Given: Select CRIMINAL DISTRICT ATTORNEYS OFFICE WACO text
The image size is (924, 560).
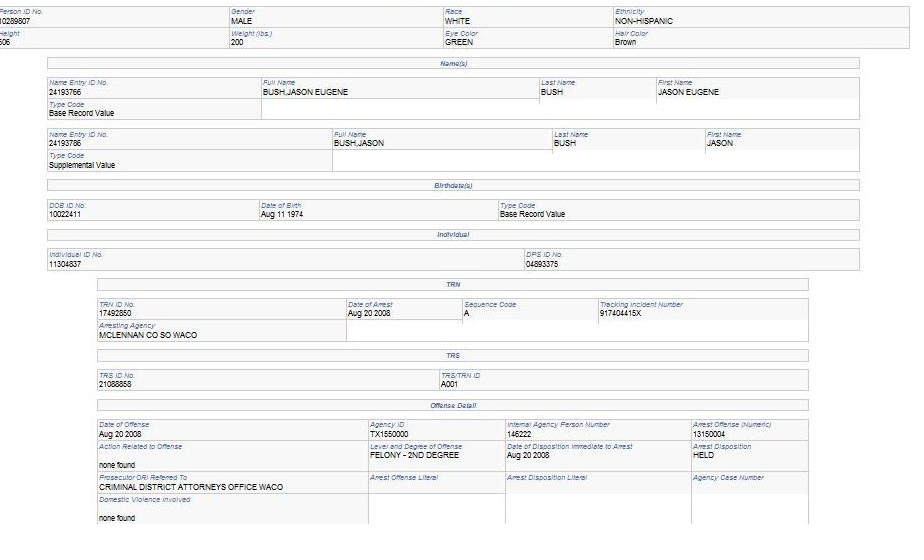Looking at the screenshot, I should 191,487.
